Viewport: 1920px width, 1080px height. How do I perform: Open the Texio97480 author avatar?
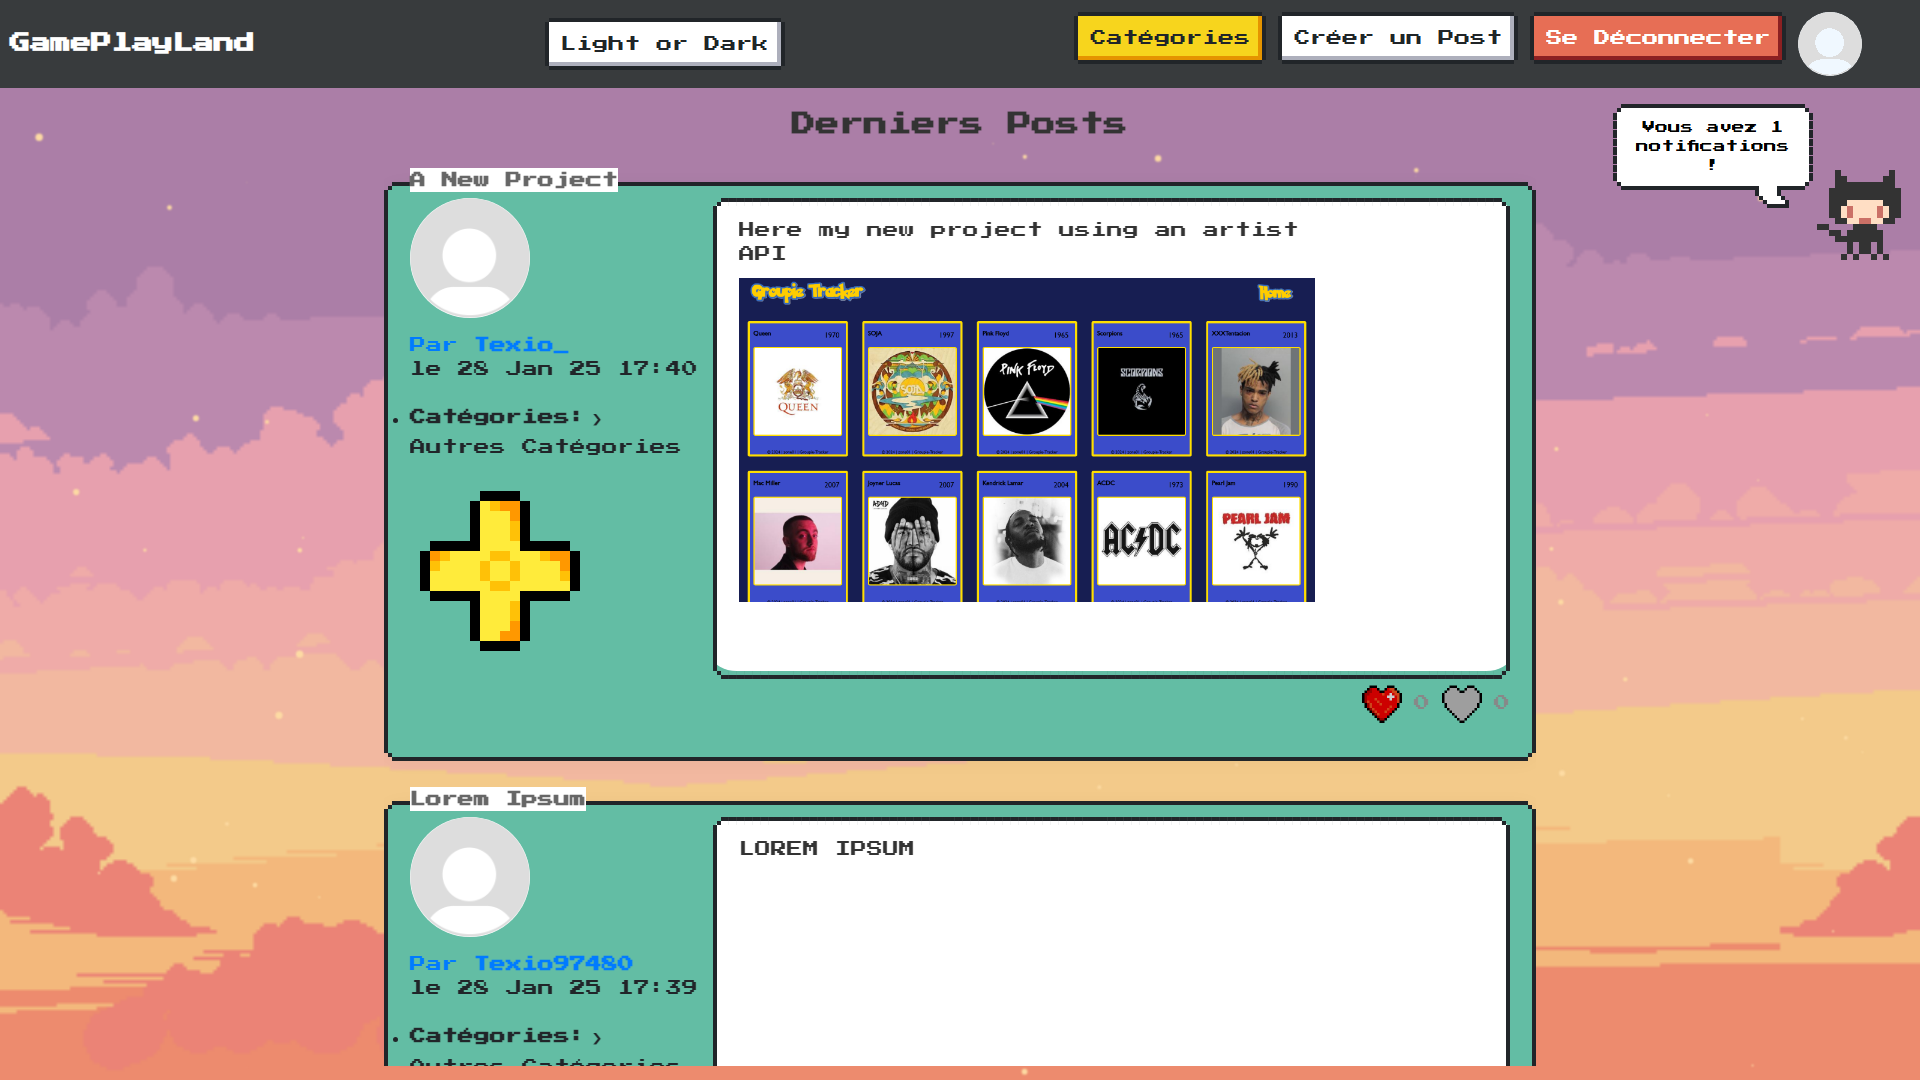[x=470, y=877]
